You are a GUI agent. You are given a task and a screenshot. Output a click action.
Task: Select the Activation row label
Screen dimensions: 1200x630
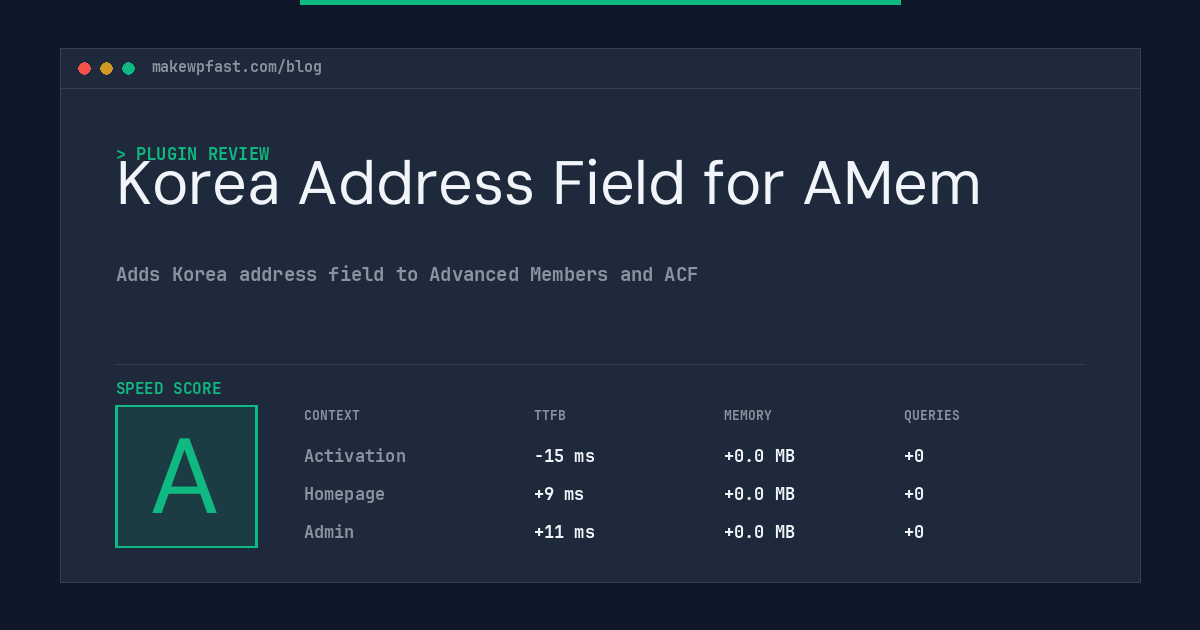point(355,456)
